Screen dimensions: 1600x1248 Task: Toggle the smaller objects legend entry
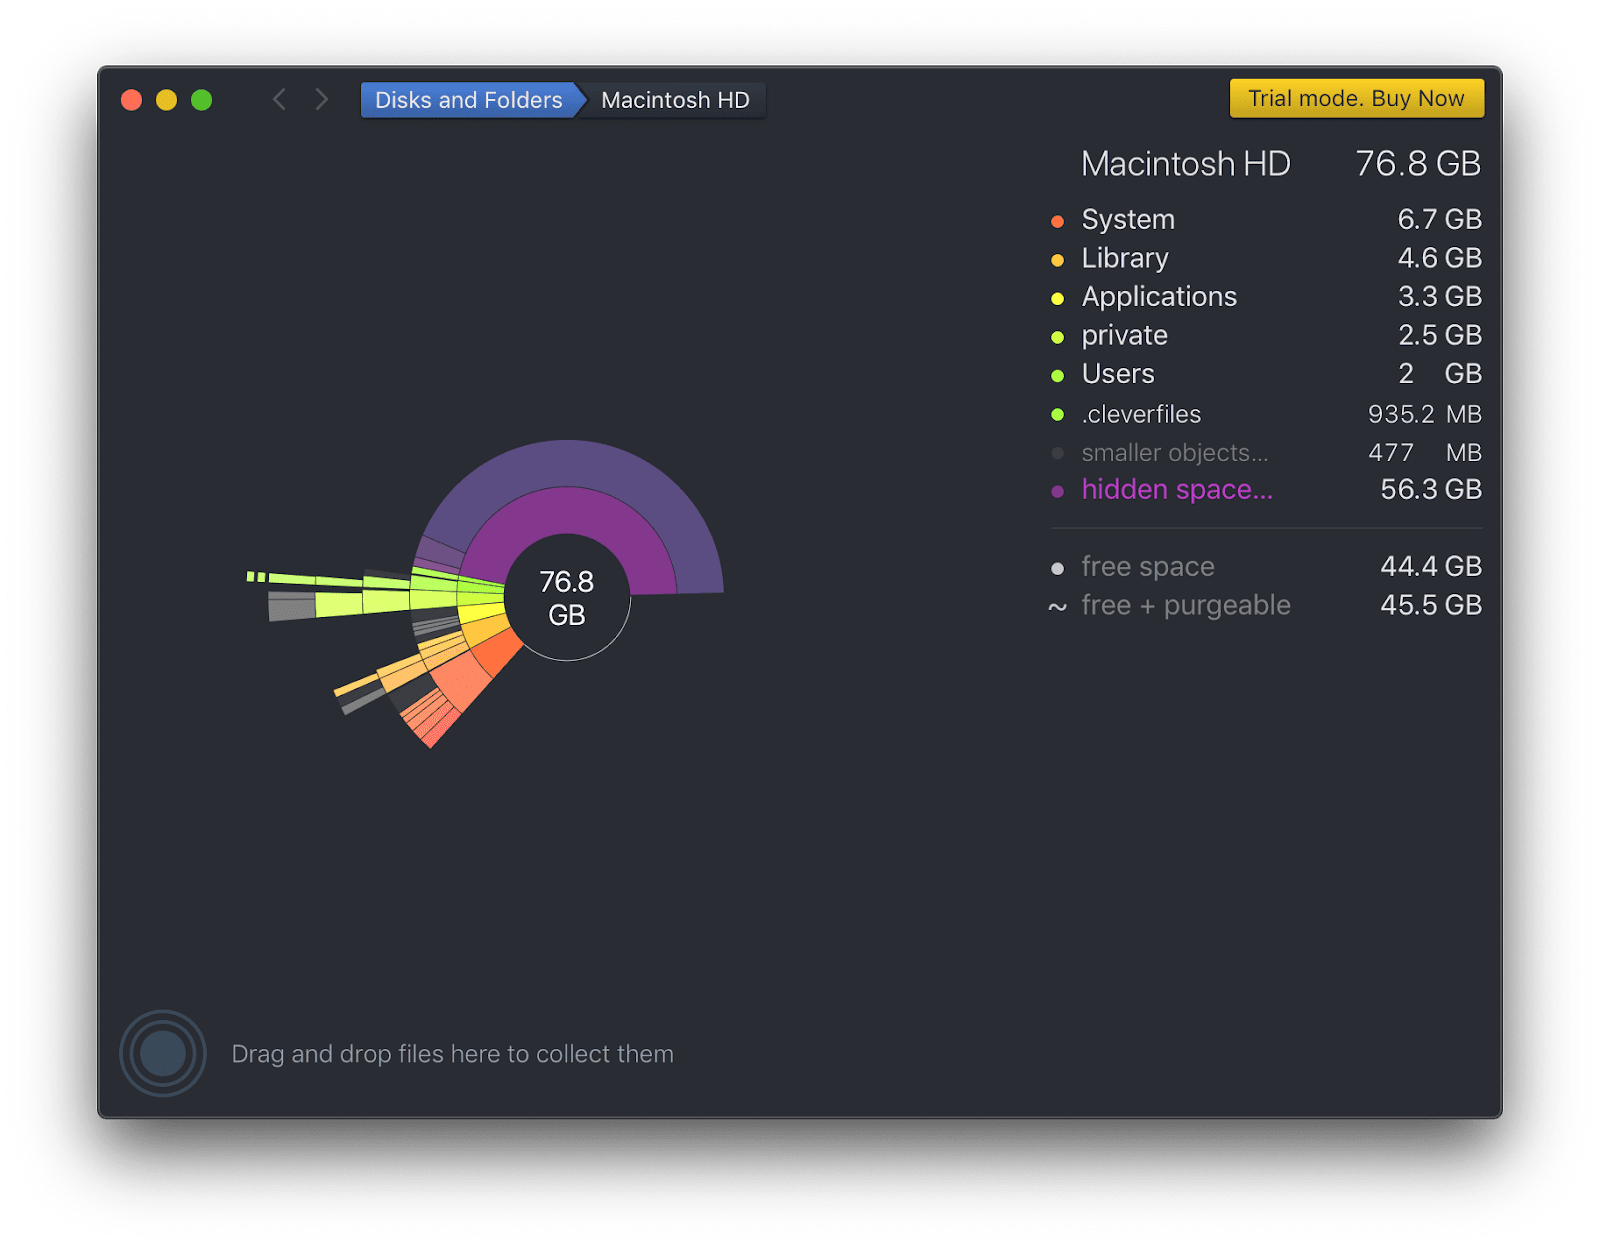[1174, 453]
